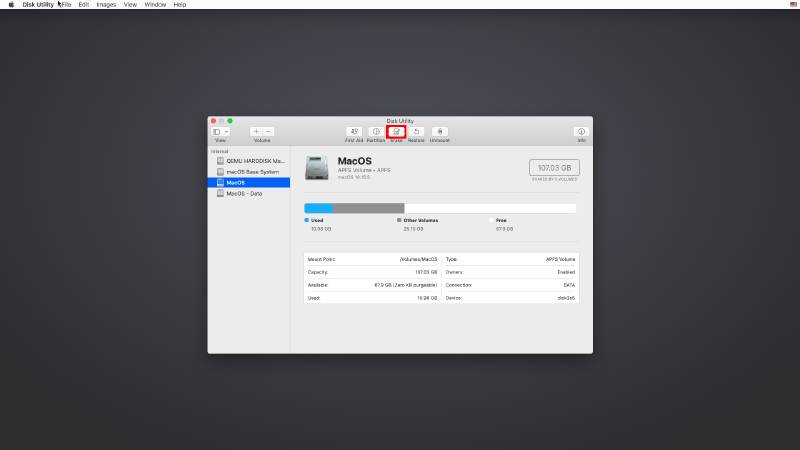Open the Partition tool
The width and height of the screenshot is (800, 450).
(376, 131)
